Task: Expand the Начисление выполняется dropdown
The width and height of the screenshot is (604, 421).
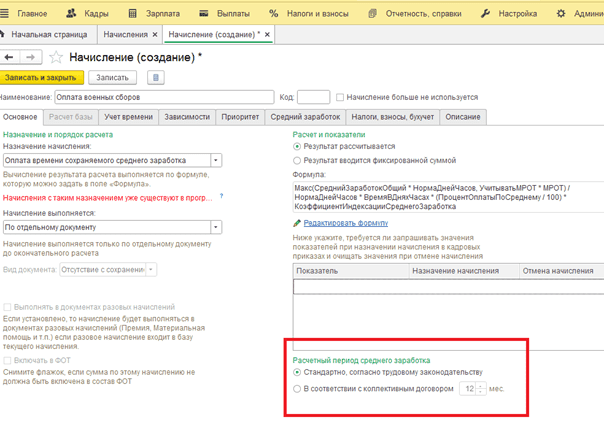Action: (216, 227)
